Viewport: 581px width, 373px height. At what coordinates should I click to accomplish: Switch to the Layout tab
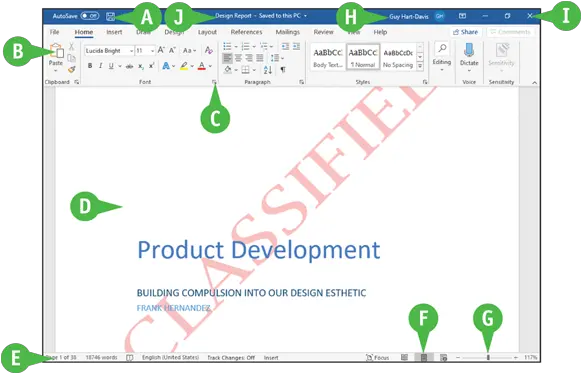tap(207, 32)
